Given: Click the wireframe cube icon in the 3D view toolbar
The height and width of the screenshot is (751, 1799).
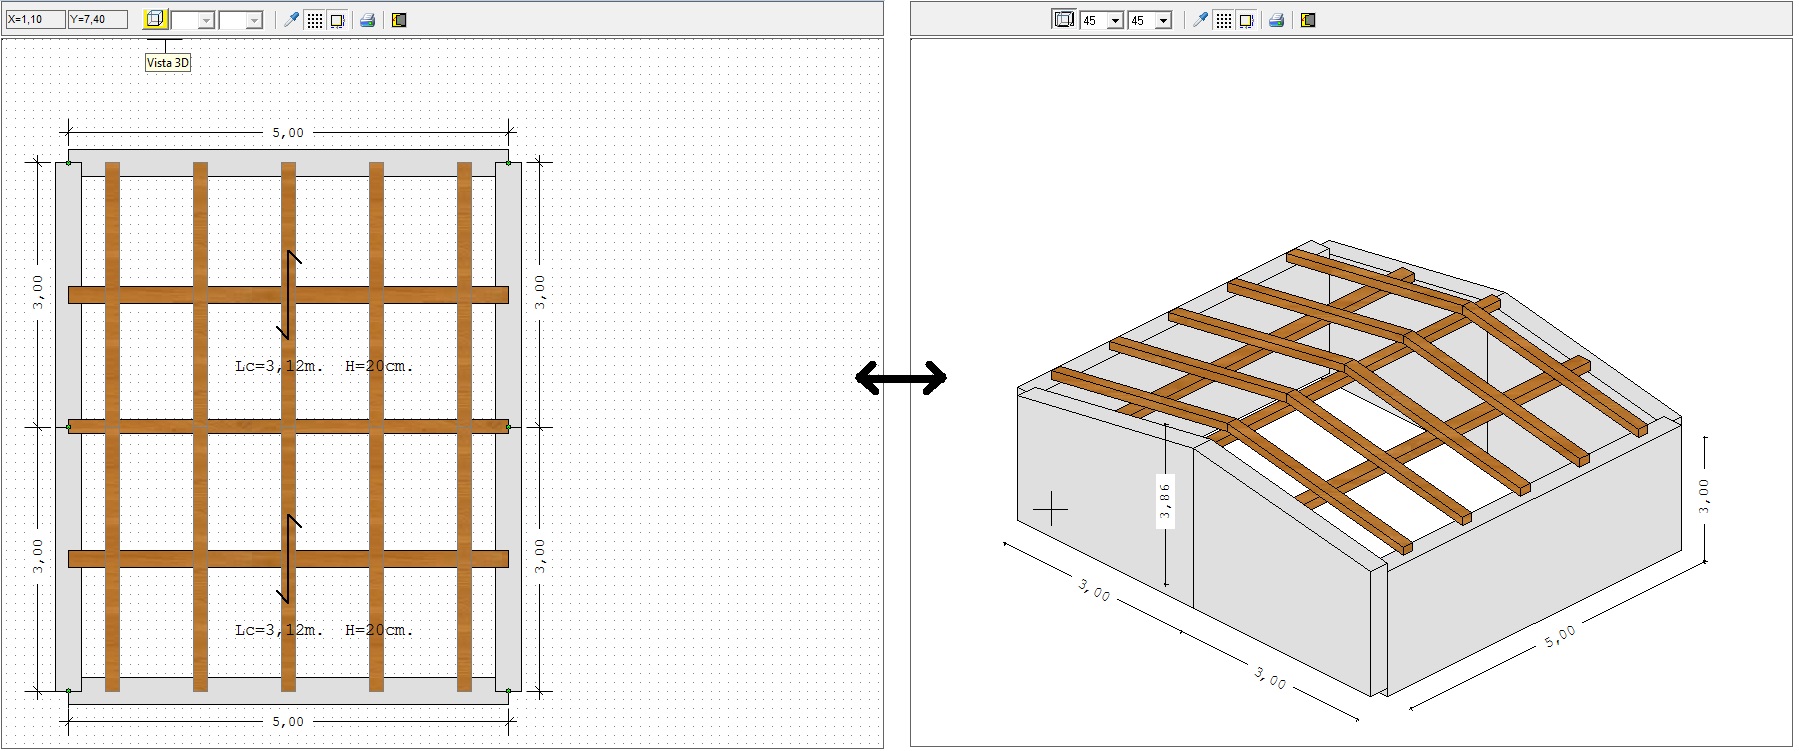Looking at the screenshot, I should tap(1063, 19).
